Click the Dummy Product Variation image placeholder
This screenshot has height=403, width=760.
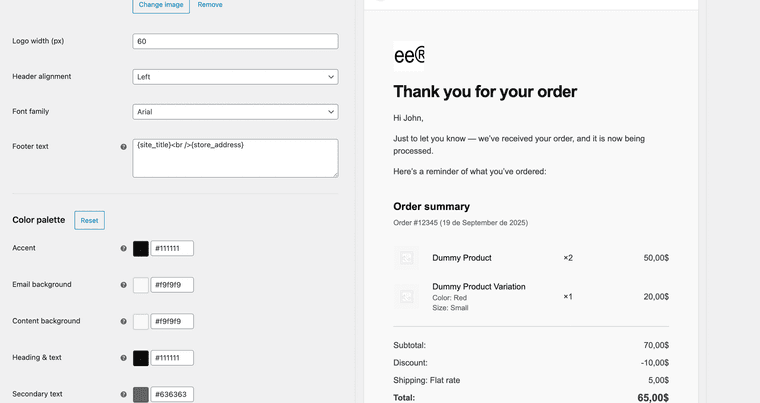(406, 297)
